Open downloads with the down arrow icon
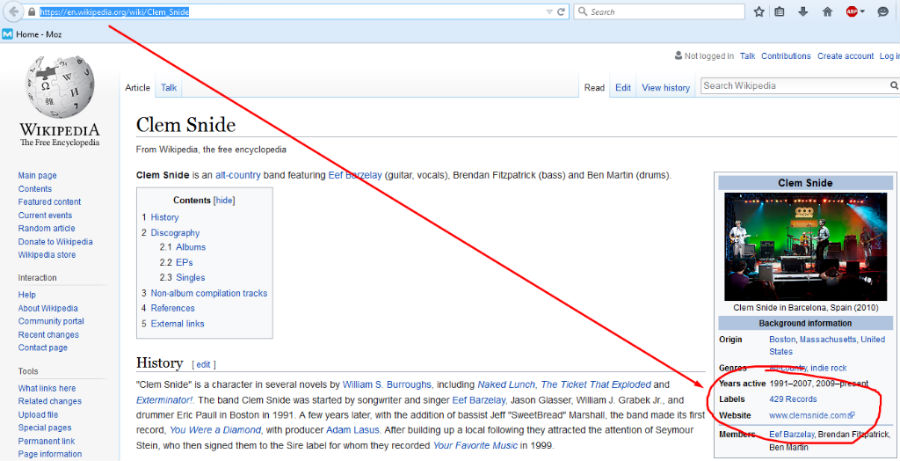This screenshot has height=461, width=900. [803, 11]
